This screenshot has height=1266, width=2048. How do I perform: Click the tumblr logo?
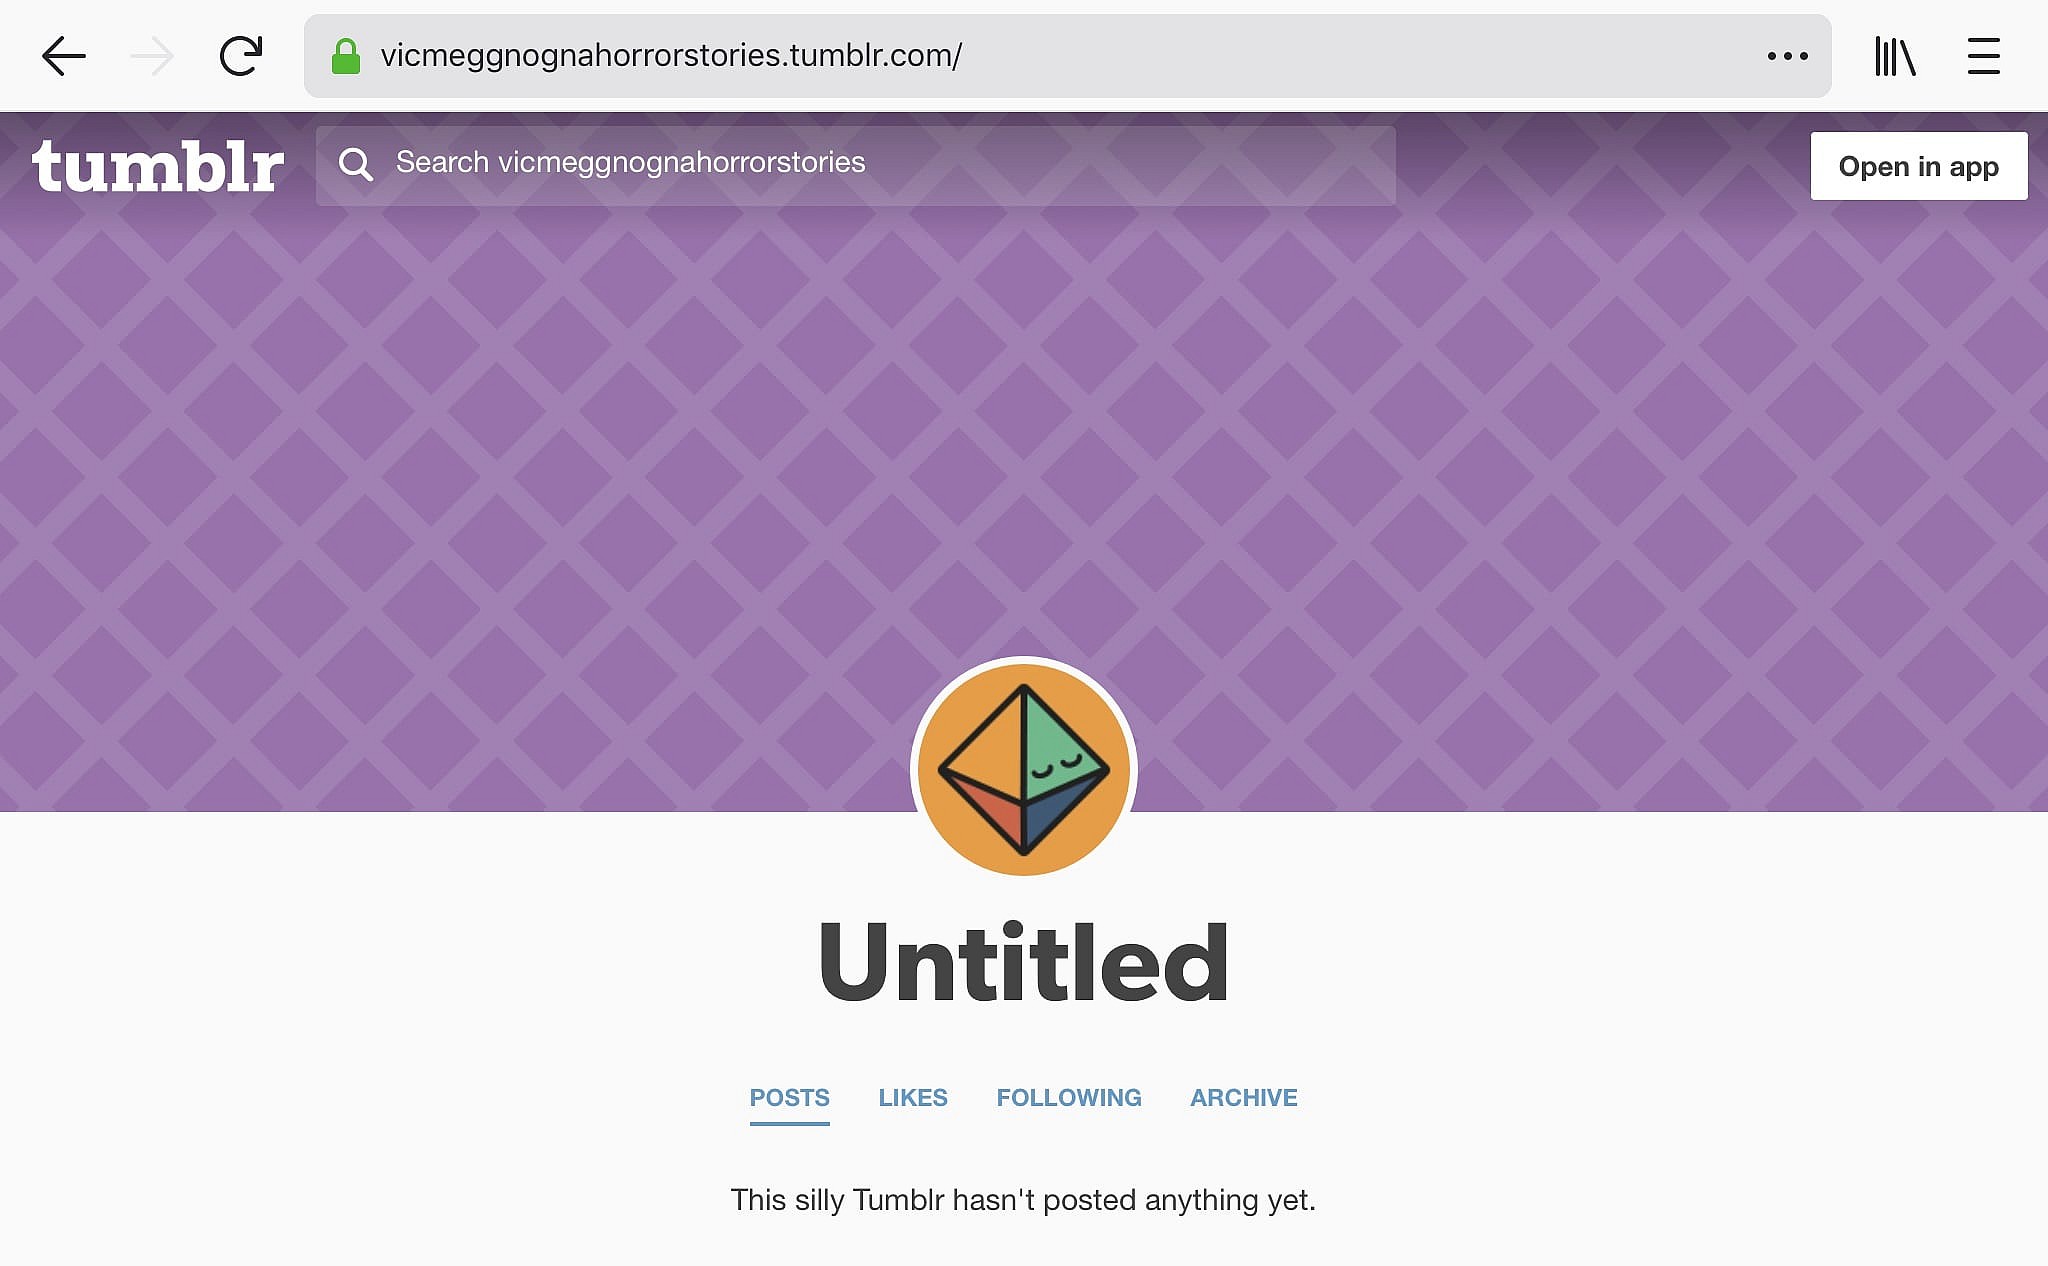[x=158, y=166]
